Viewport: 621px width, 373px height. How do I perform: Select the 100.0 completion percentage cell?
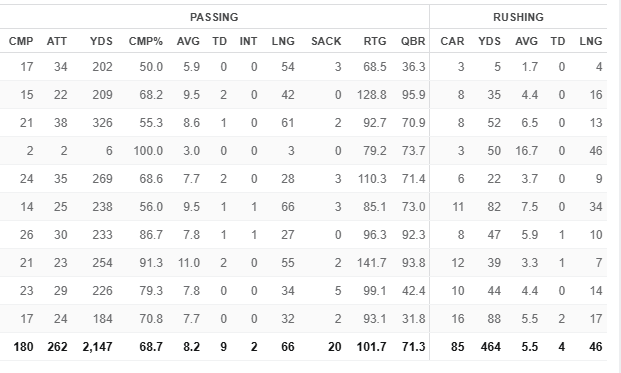point(148,151)
